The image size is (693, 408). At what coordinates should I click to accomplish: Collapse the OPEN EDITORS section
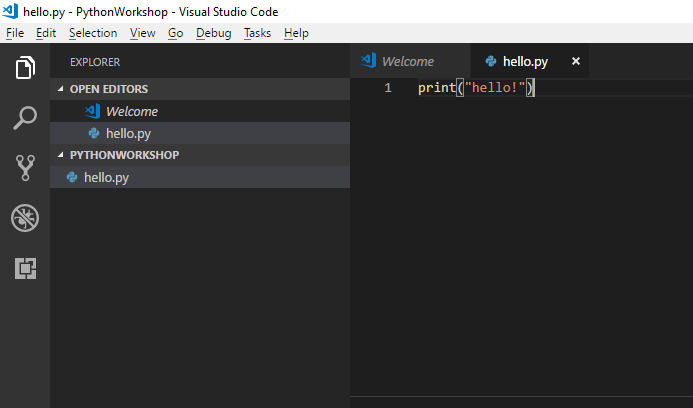pos(61,89)
